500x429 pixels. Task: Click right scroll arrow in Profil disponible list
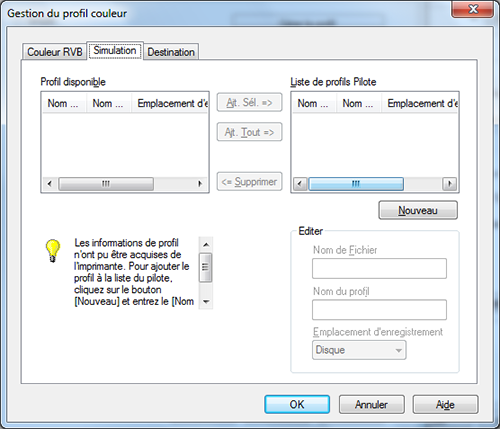200,184
